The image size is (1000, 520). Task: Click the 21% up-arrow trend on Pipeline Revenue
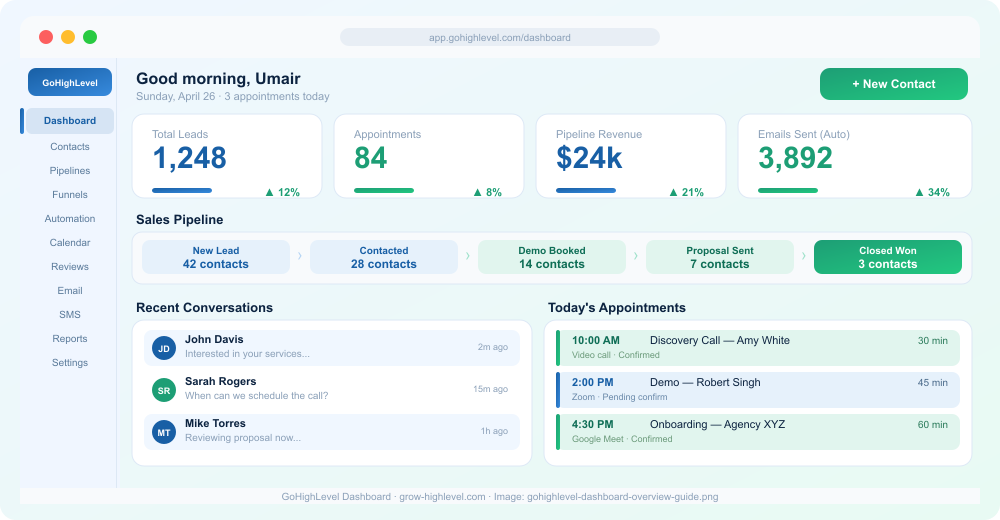click(x=686, y=192)
